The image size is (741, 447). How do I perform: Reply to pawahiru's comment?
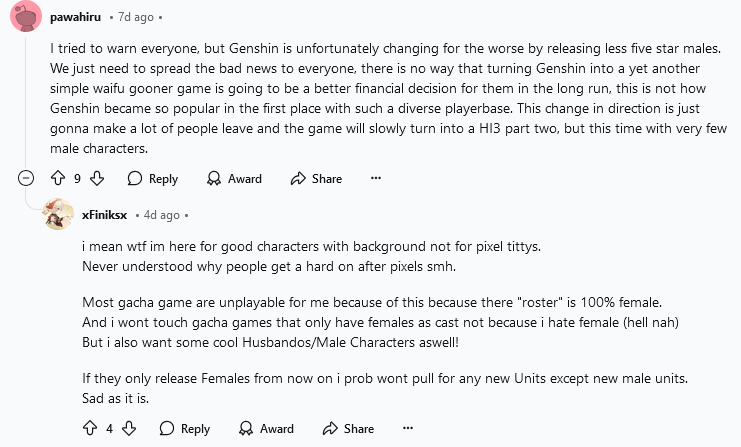point(152,179)
